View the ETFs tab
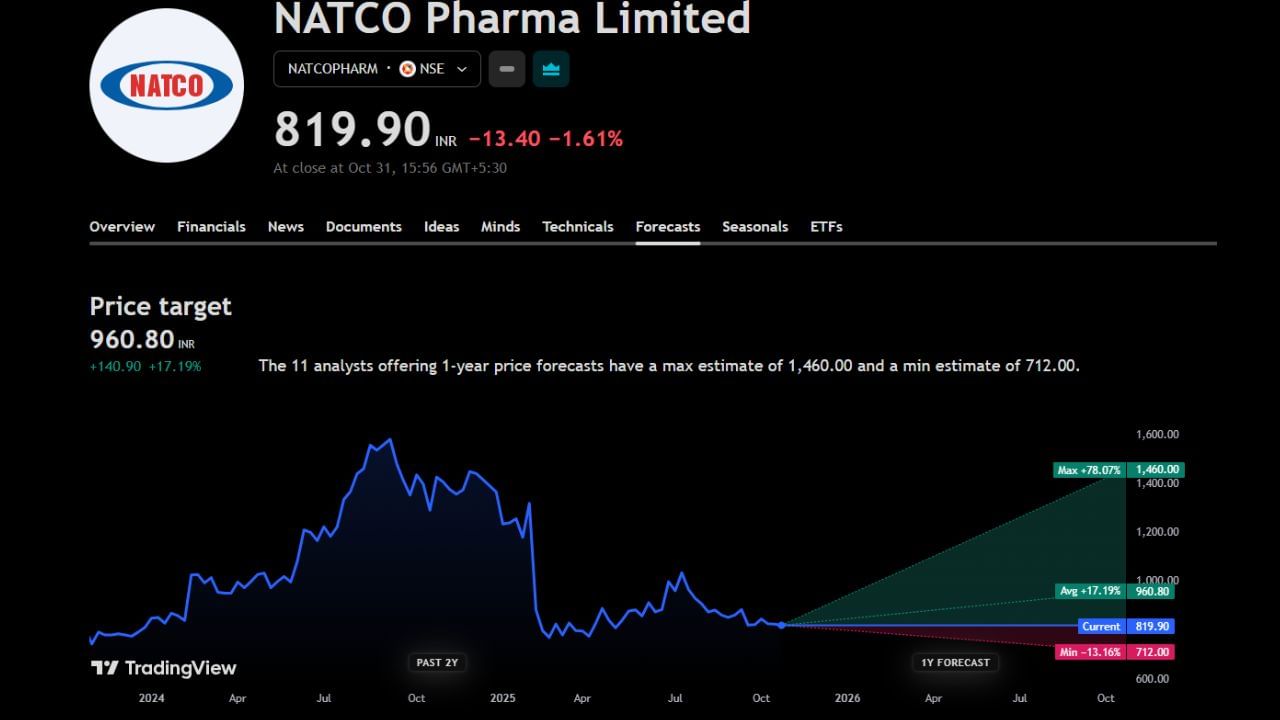The height and width of the screenshot is (720, 1280). click(x=825, y=226)
